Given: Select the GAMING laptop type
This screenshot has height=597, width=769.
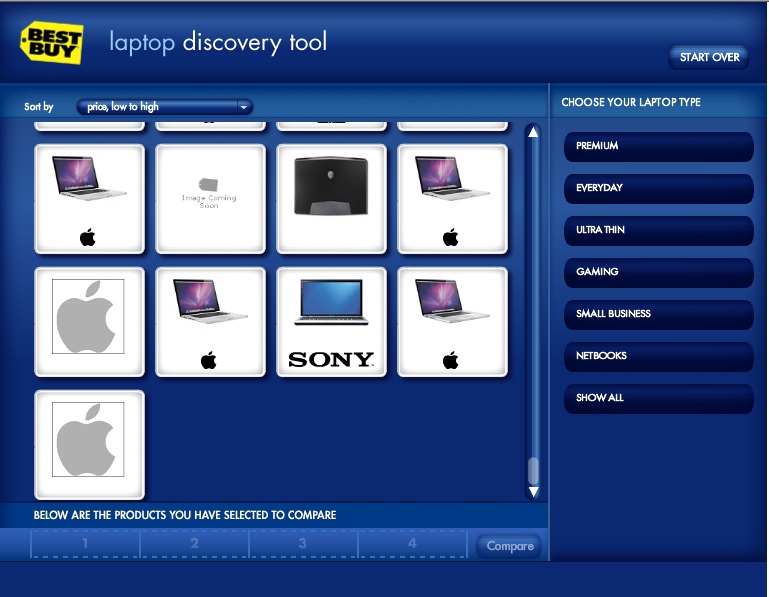Looking at the screenshot, I should [659, 272].
